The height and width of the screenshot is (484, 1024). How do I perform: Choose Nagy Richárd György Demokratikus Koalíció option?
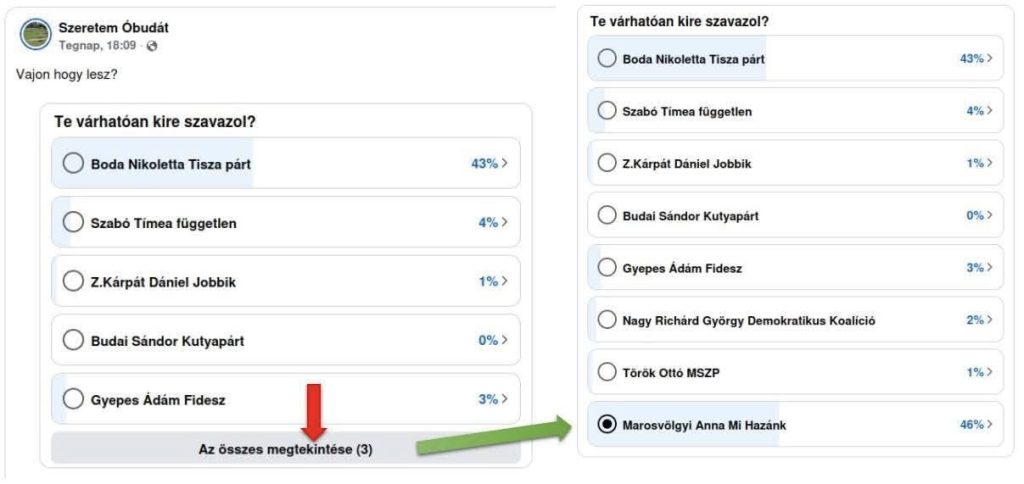pyautogui.click(x=606, y=320)
